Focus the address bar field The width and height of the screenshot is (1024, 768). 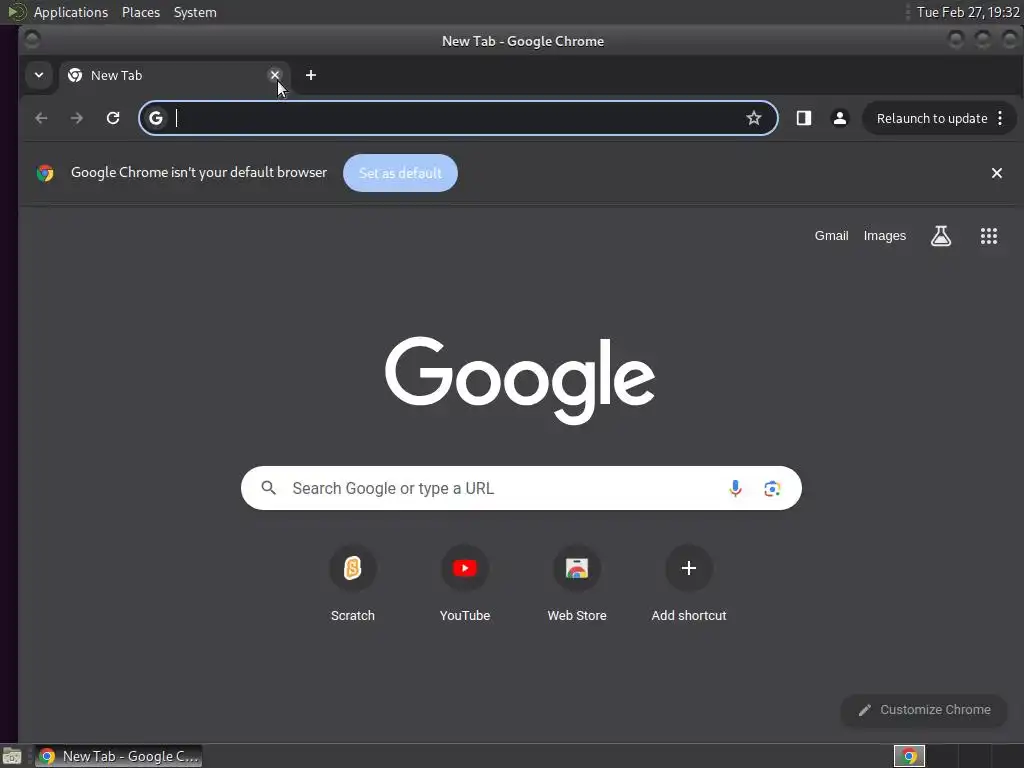click(x=458, y=118)
